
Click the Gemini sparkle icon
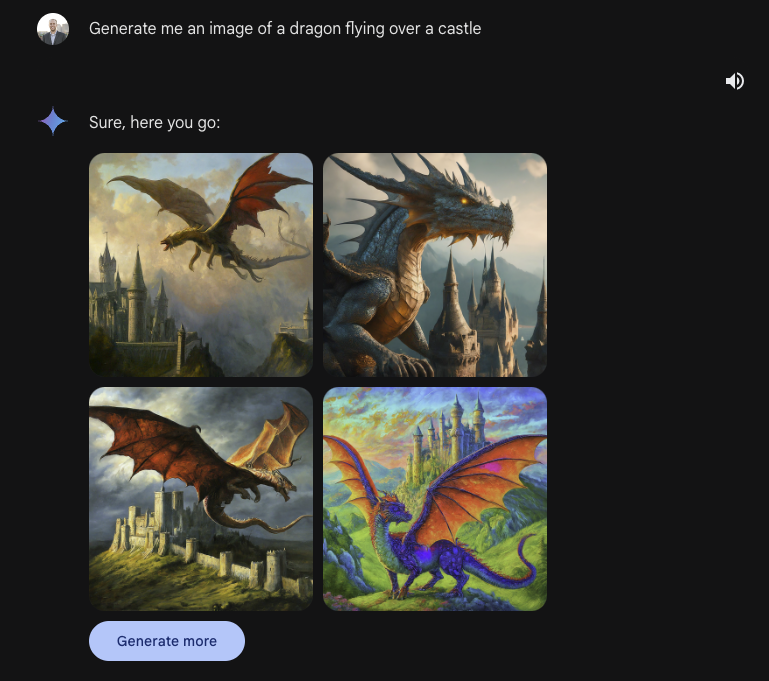click(53, 122)
